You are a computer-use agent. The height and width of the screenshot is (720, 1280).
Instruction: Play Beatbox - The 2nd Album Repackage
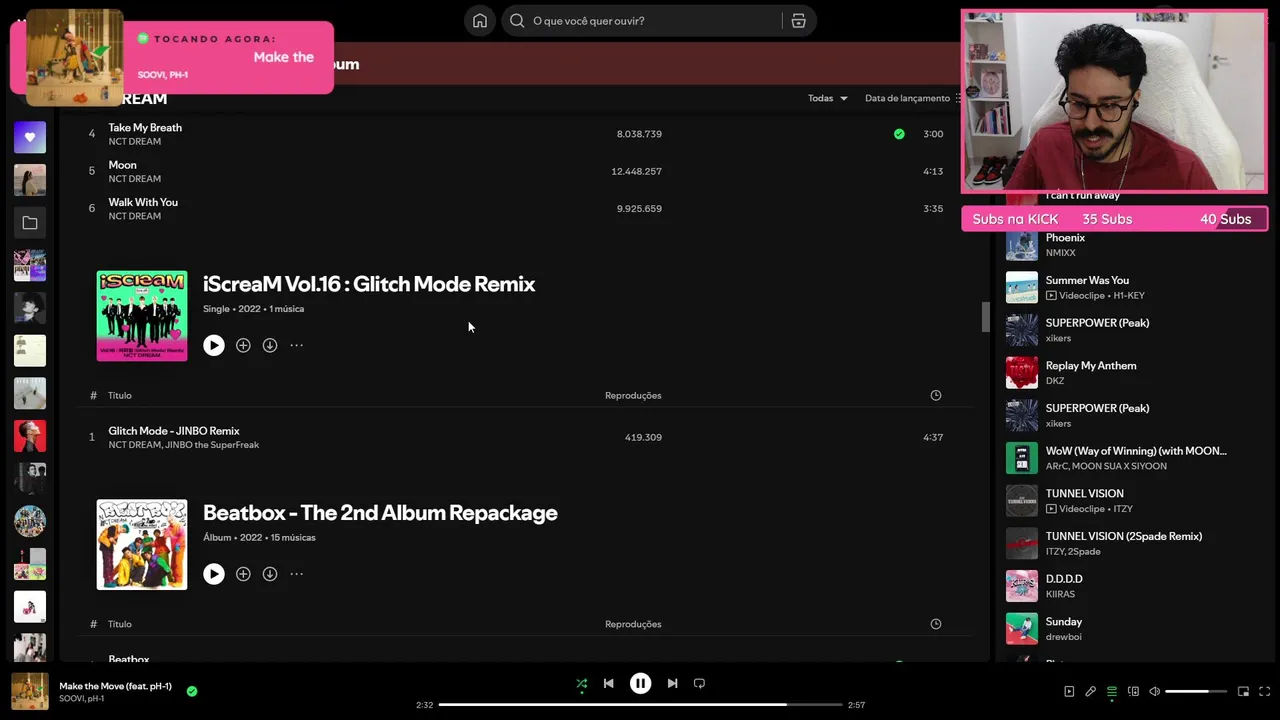pyautogui.click(x=214, y=574)
